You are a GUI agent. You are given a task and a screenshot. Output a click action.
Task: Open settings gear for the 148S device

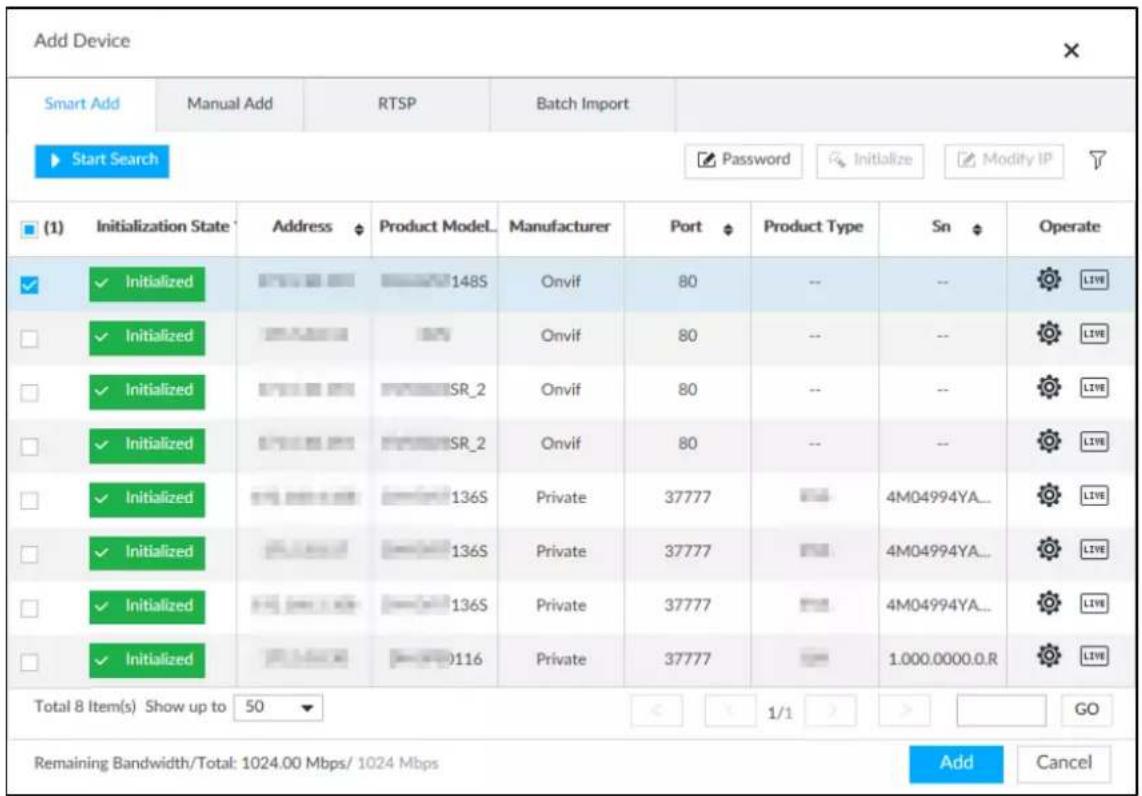click(x=1049, y=280)
